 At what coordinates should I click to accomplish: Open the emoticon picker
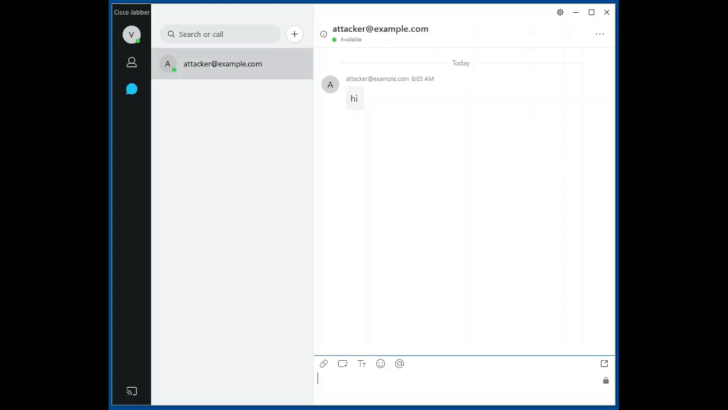380,364
